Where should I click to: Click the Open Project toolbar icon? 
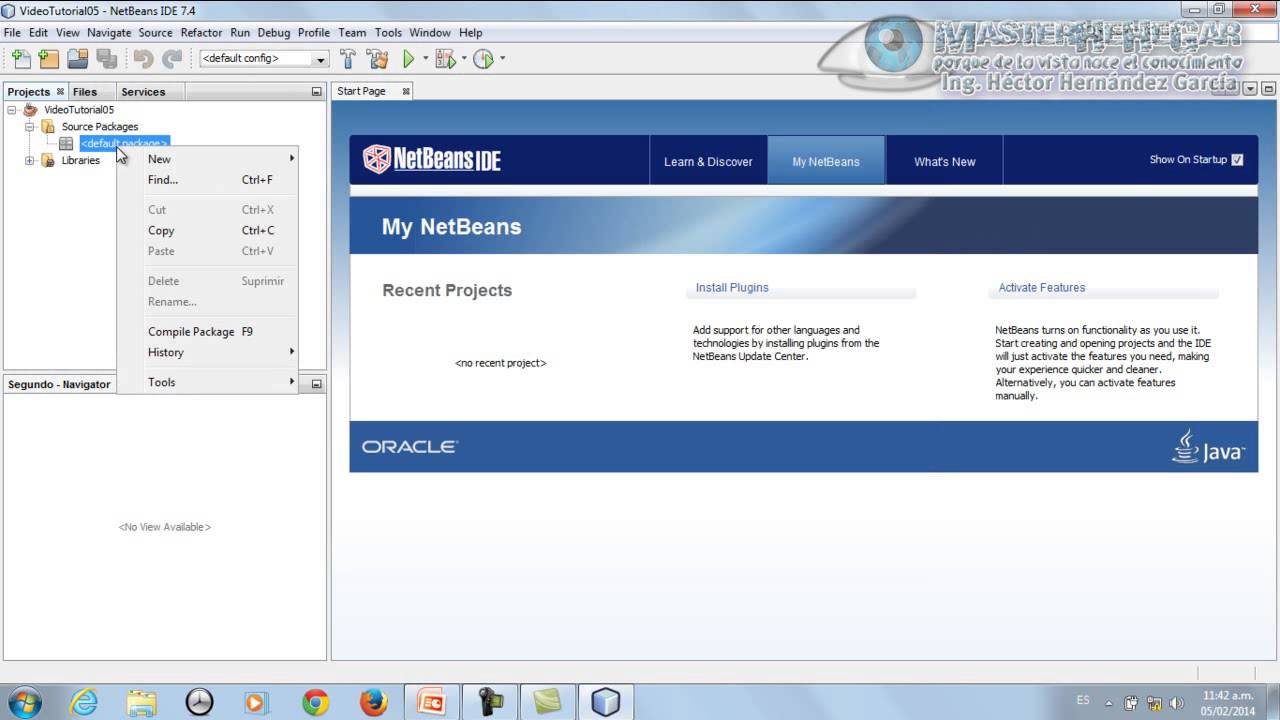77,59
